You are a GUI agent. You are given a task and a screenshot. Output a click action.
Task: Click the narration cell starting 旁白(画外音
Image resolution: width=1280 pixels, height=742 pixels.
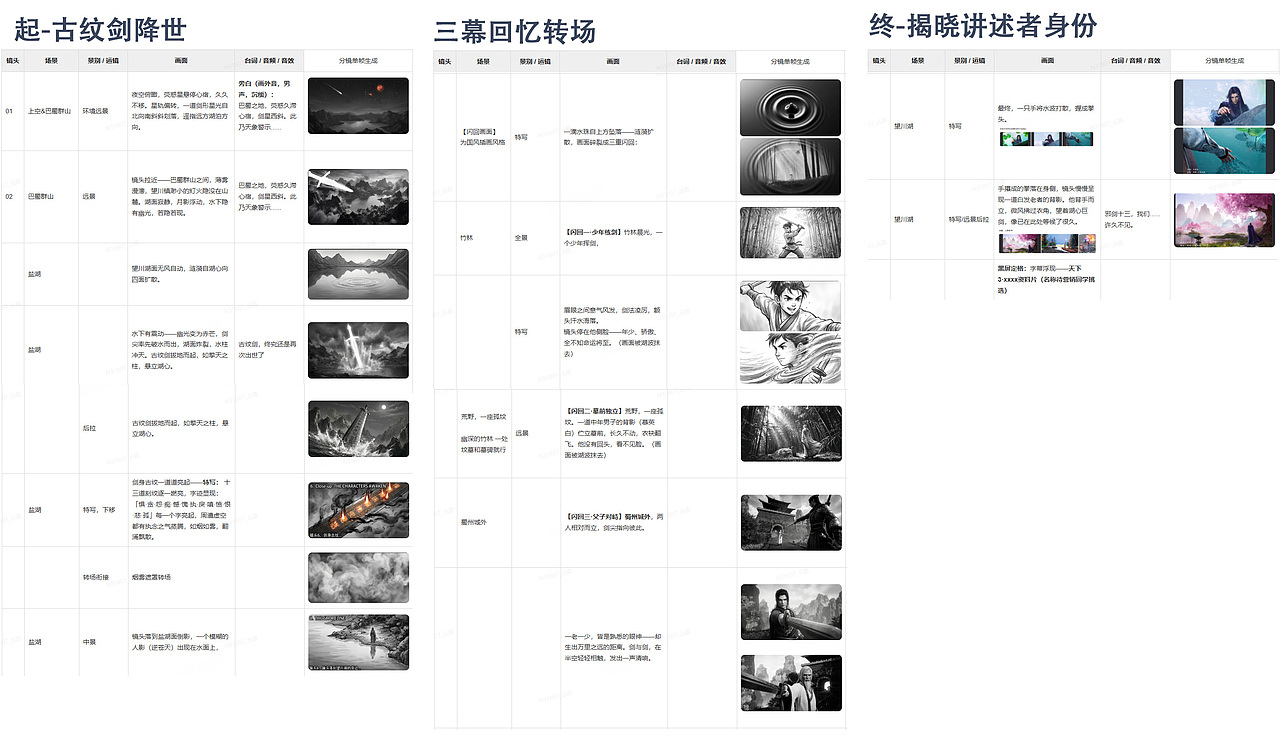click(x=266, y=106)
